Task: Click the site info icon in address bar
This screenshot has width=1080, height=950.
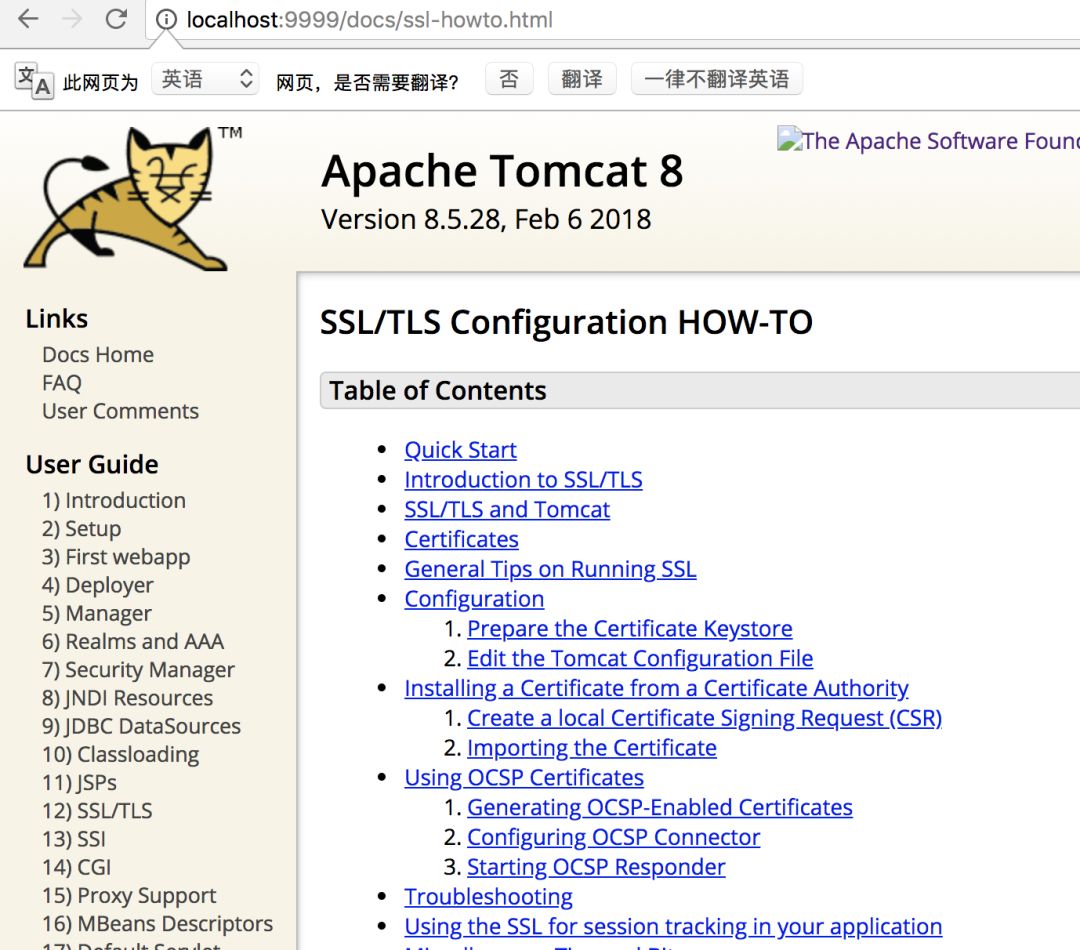Action: pyautogui.click(x=166, y=20)
